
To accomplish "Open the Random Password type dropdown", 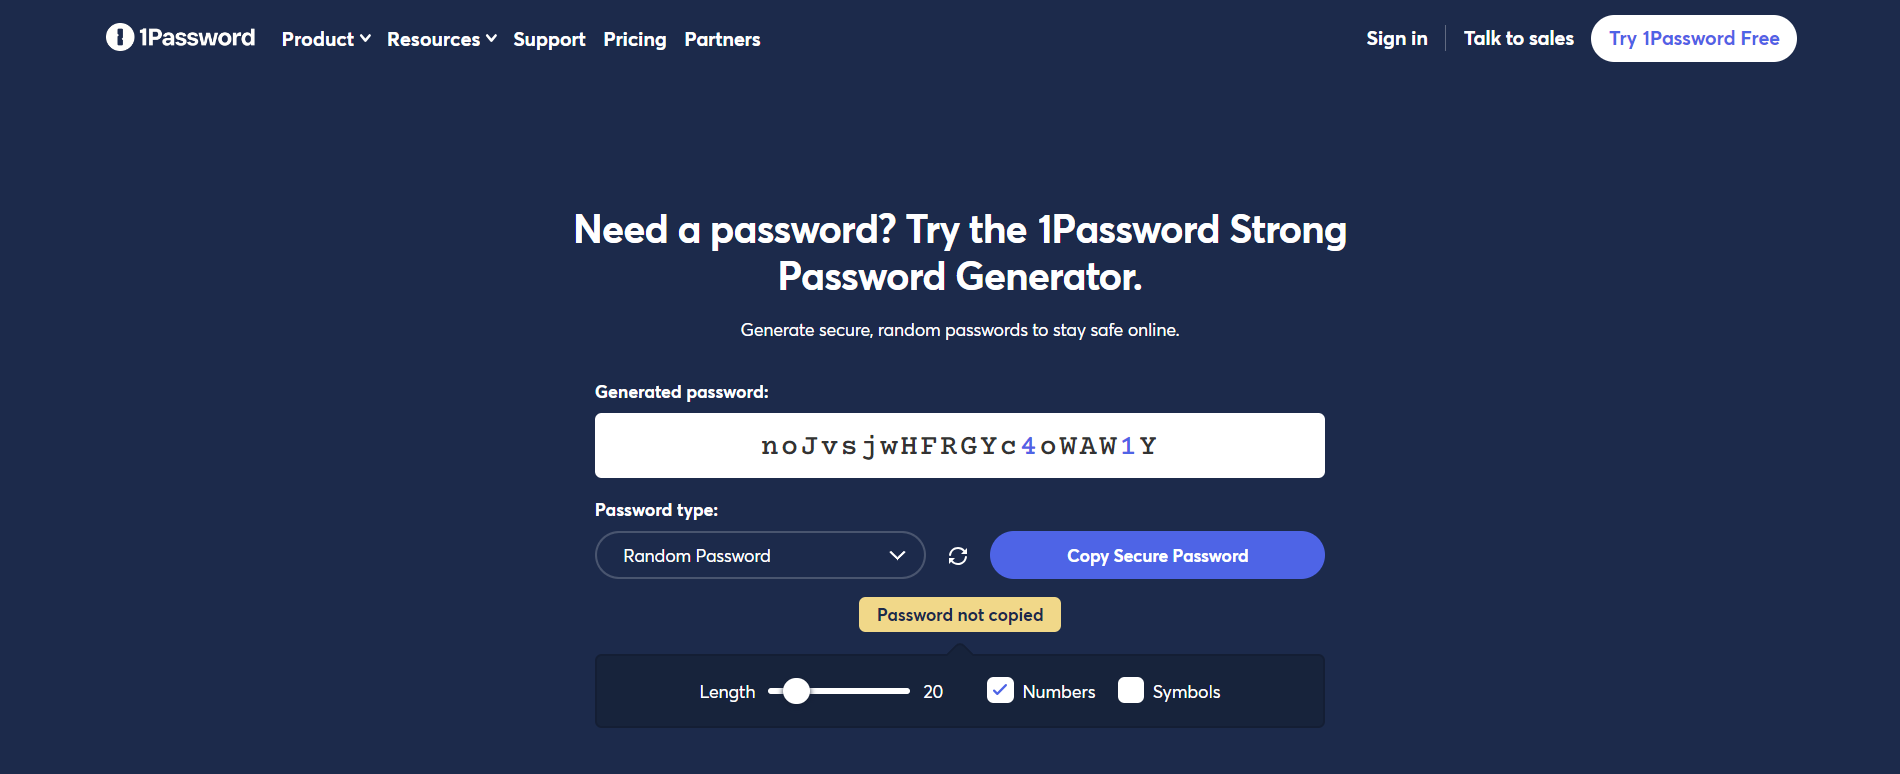I will (x=760, y=556).
